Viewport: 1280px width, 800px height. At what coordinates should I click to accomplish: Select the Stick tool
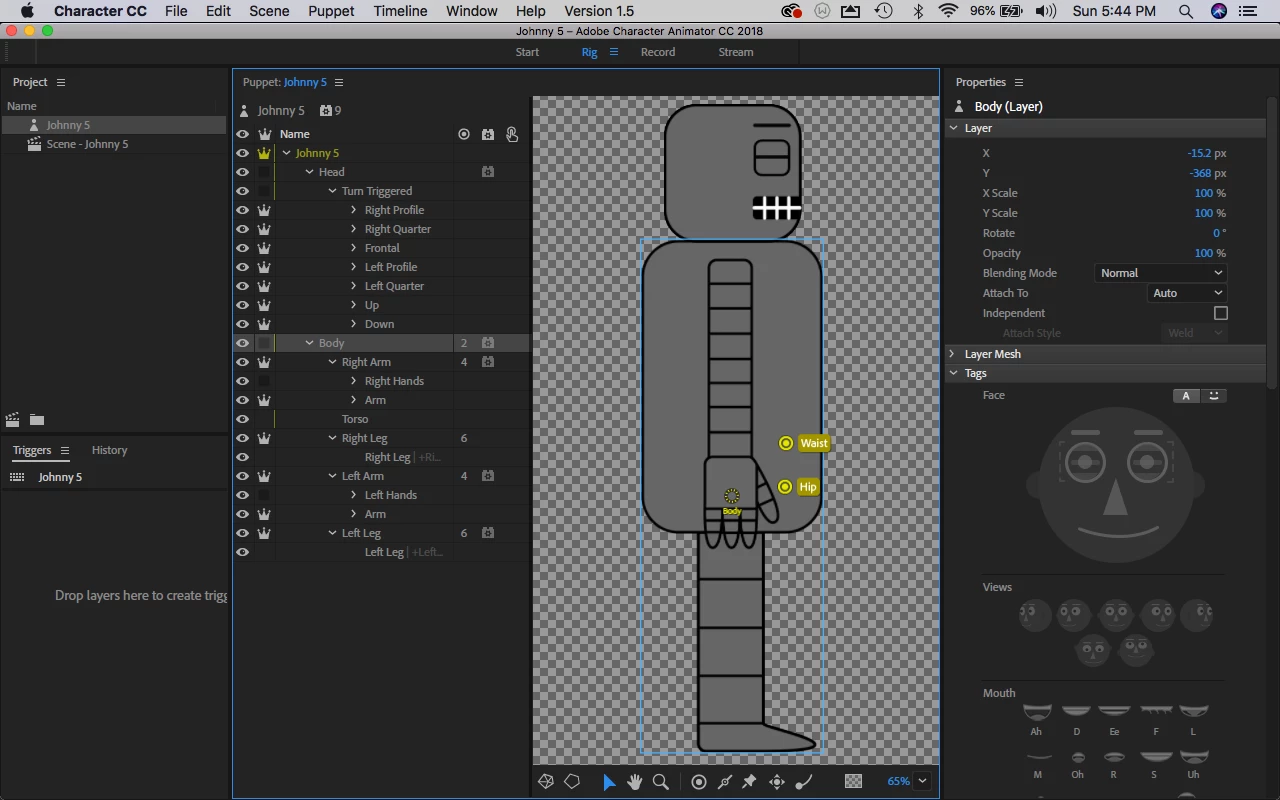(x=725, y=782)
